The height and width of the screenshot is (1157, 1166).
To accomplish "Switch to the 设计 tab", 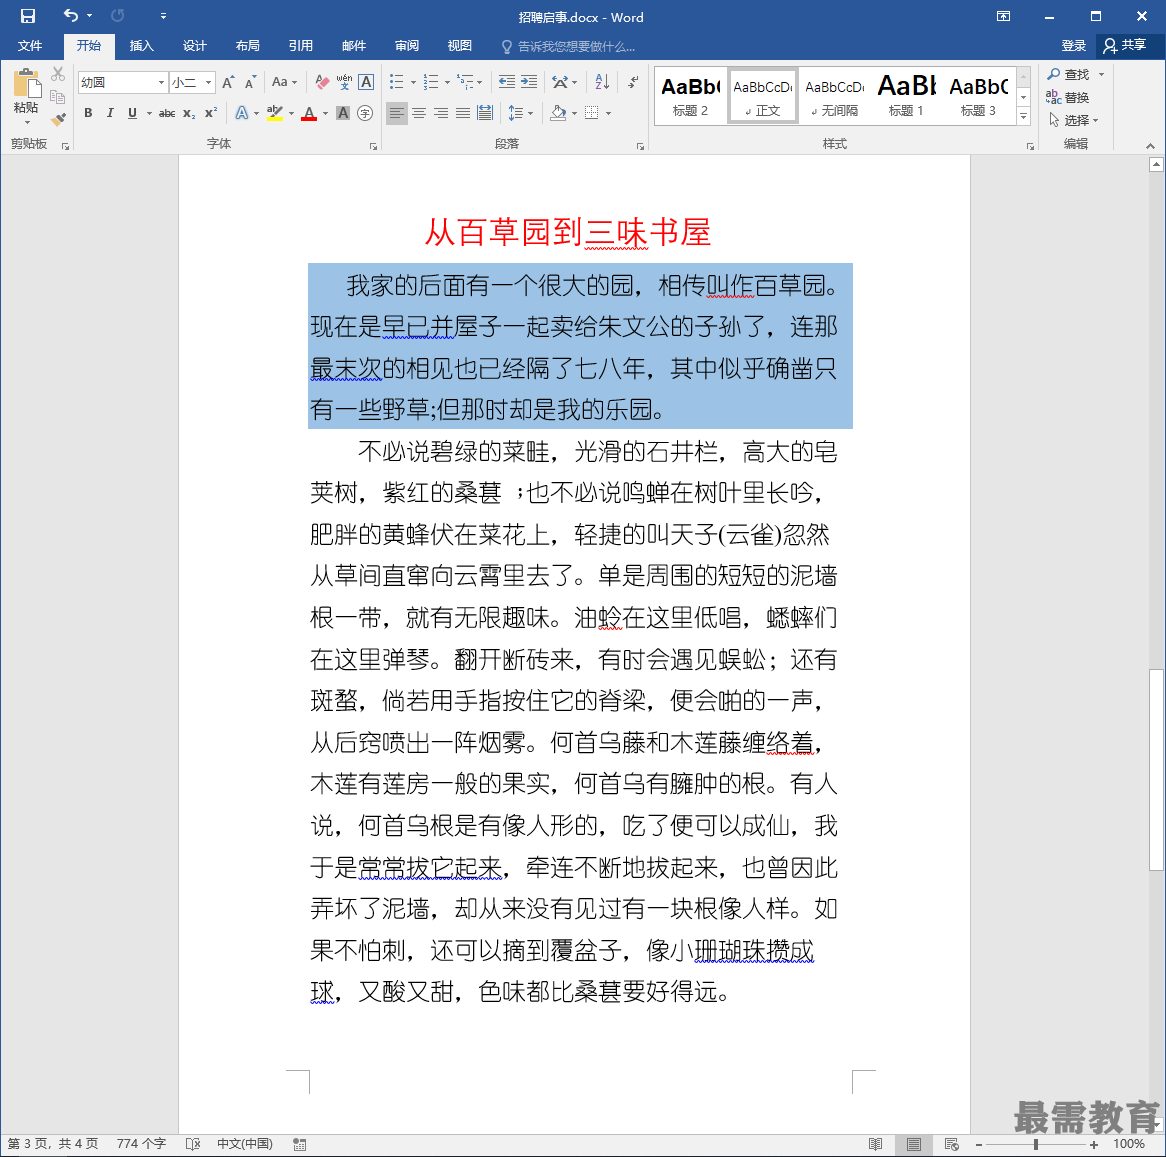I will coord(195,46).
